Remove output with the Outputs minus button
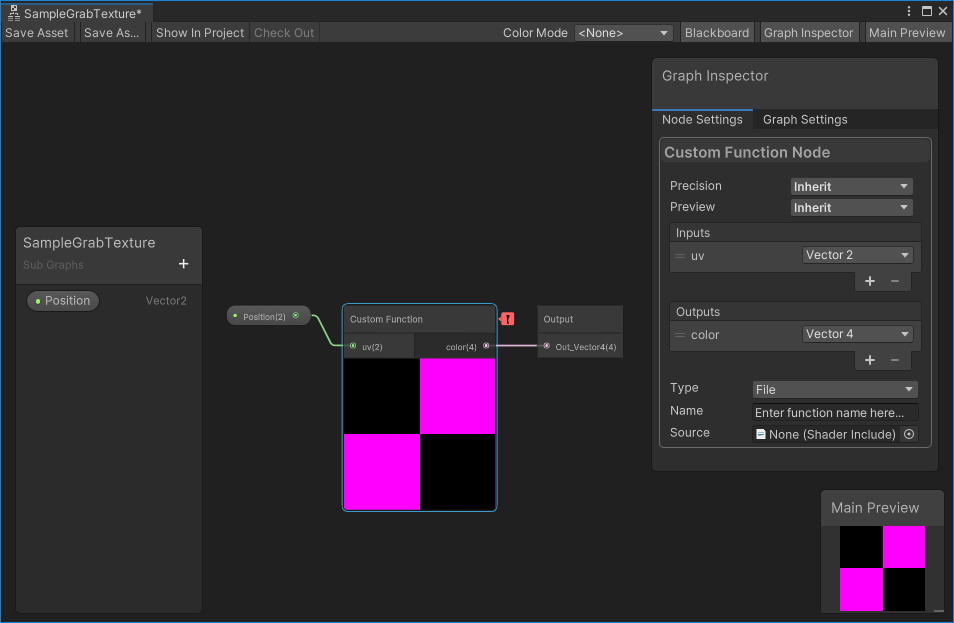954x623 pixels. tap(894, 360)
